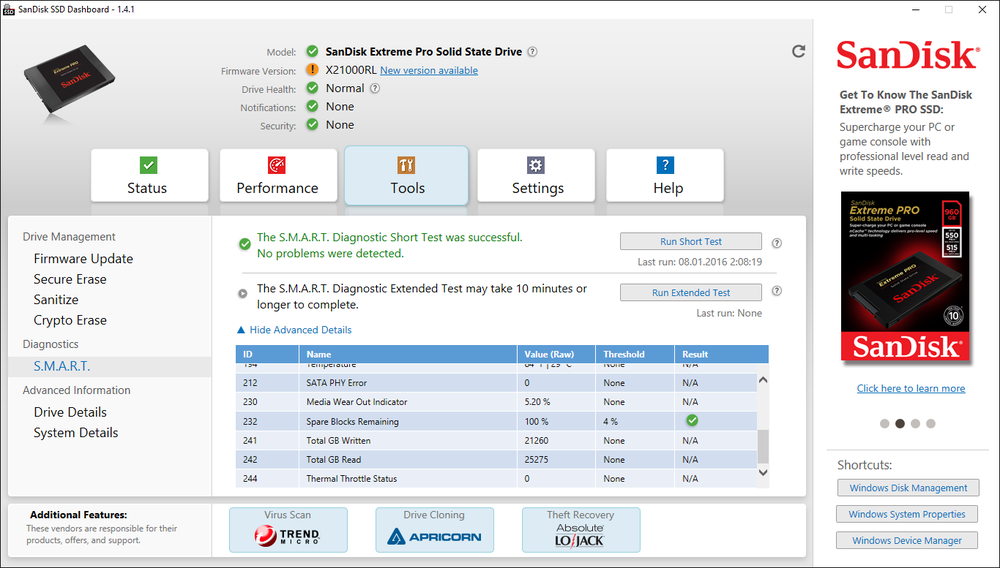Viewport: 1000px width, 568px height.
Task: Click the scroll up arrow of SMART table
Action: pyautogui.click(x=763, y=380)
